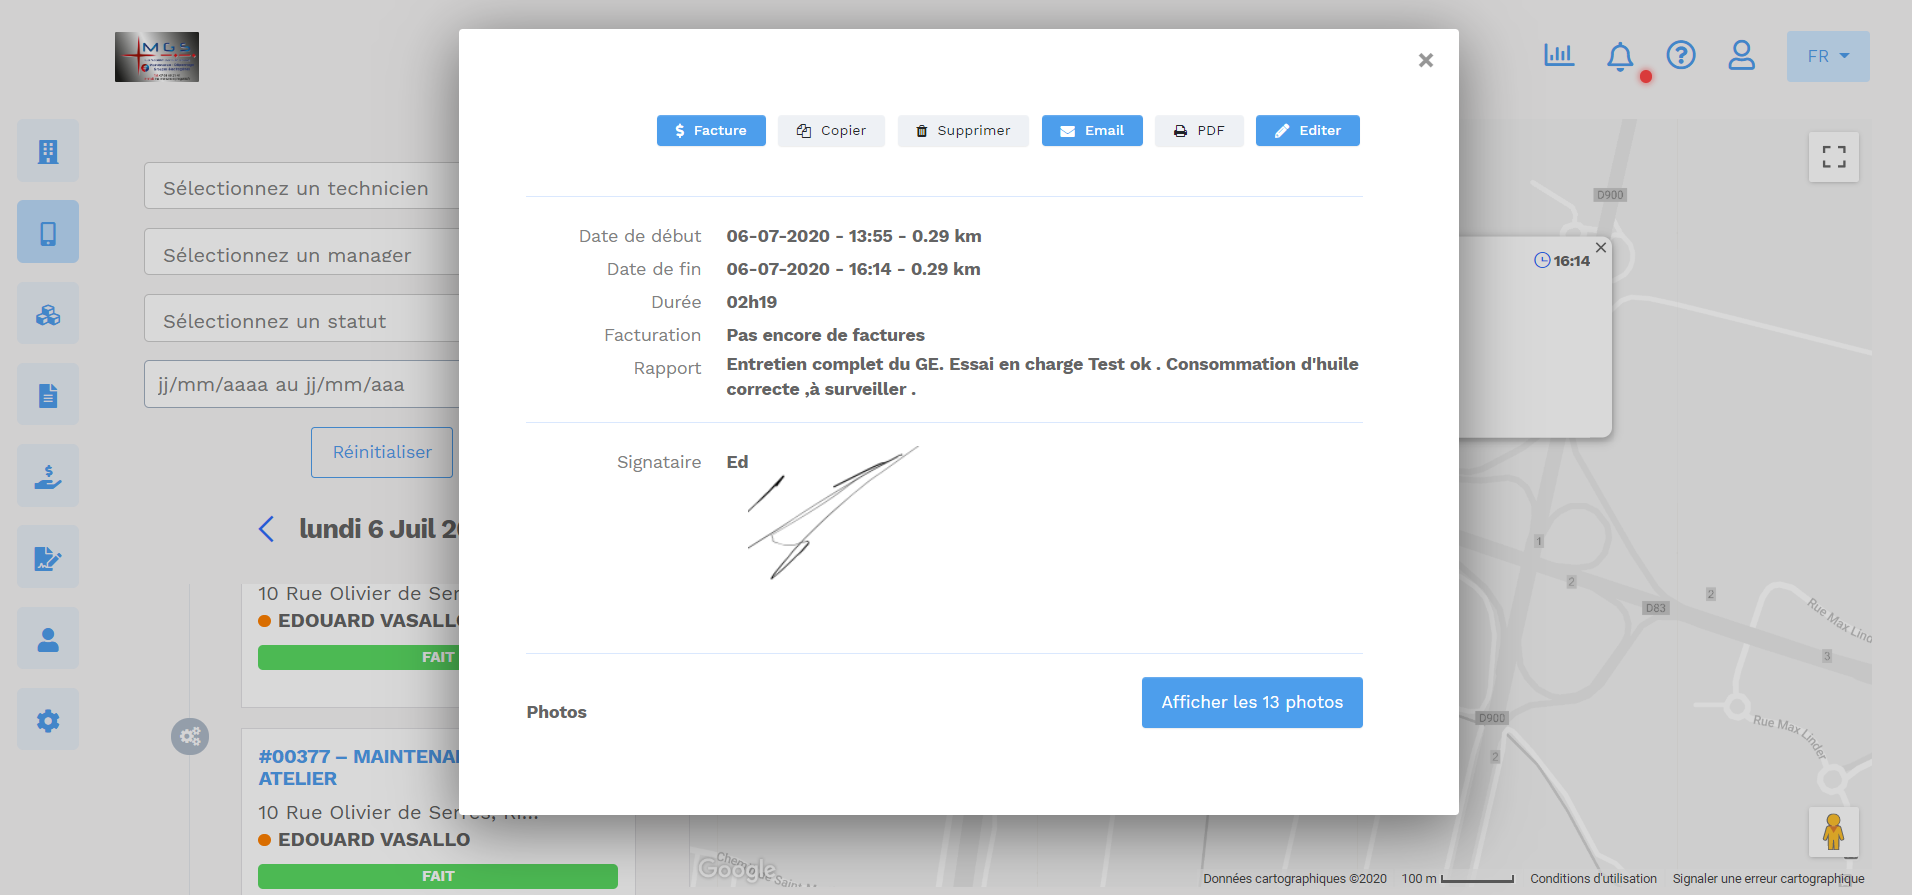Click the Réinitialiser button
Image resolution: width=1912 pixels, height=895 pixels.
(382, 452)
